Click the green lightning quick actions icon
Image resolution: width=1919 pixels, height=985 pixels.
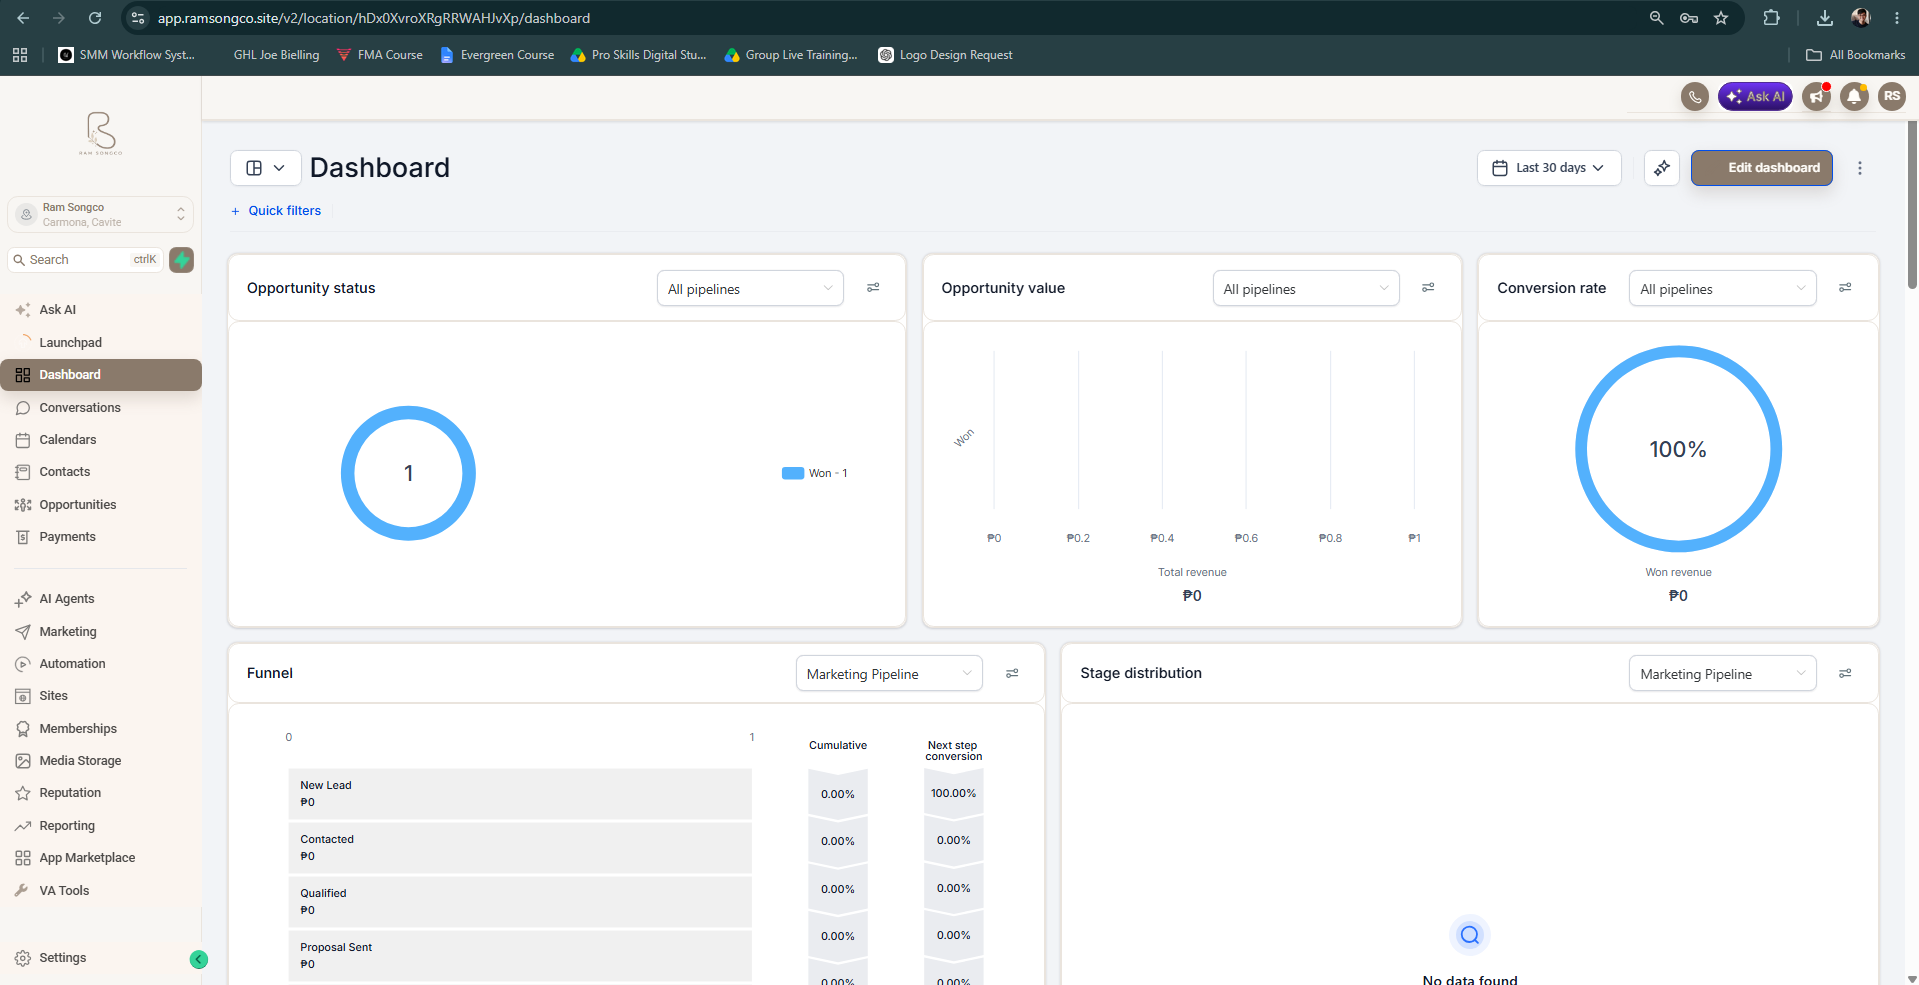pos(181,260)
